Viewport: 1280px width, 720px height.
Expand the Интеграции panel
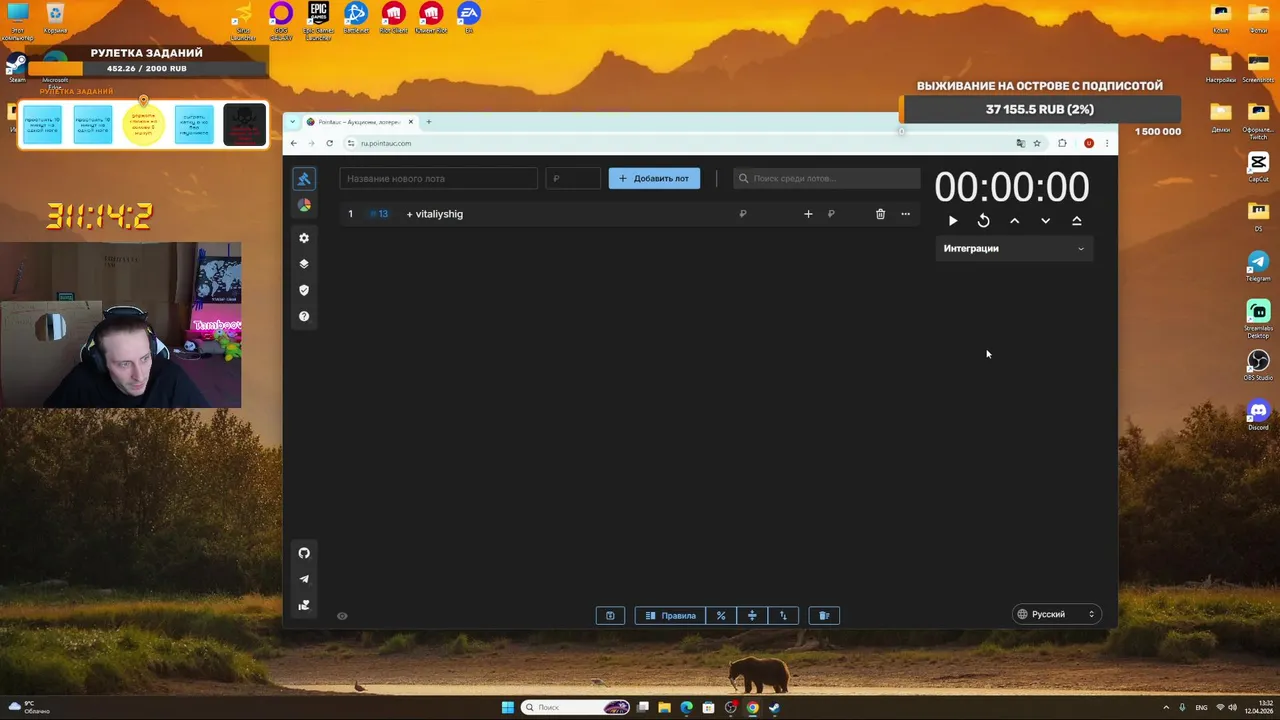pyautogui.click(x=1014, y=248)
